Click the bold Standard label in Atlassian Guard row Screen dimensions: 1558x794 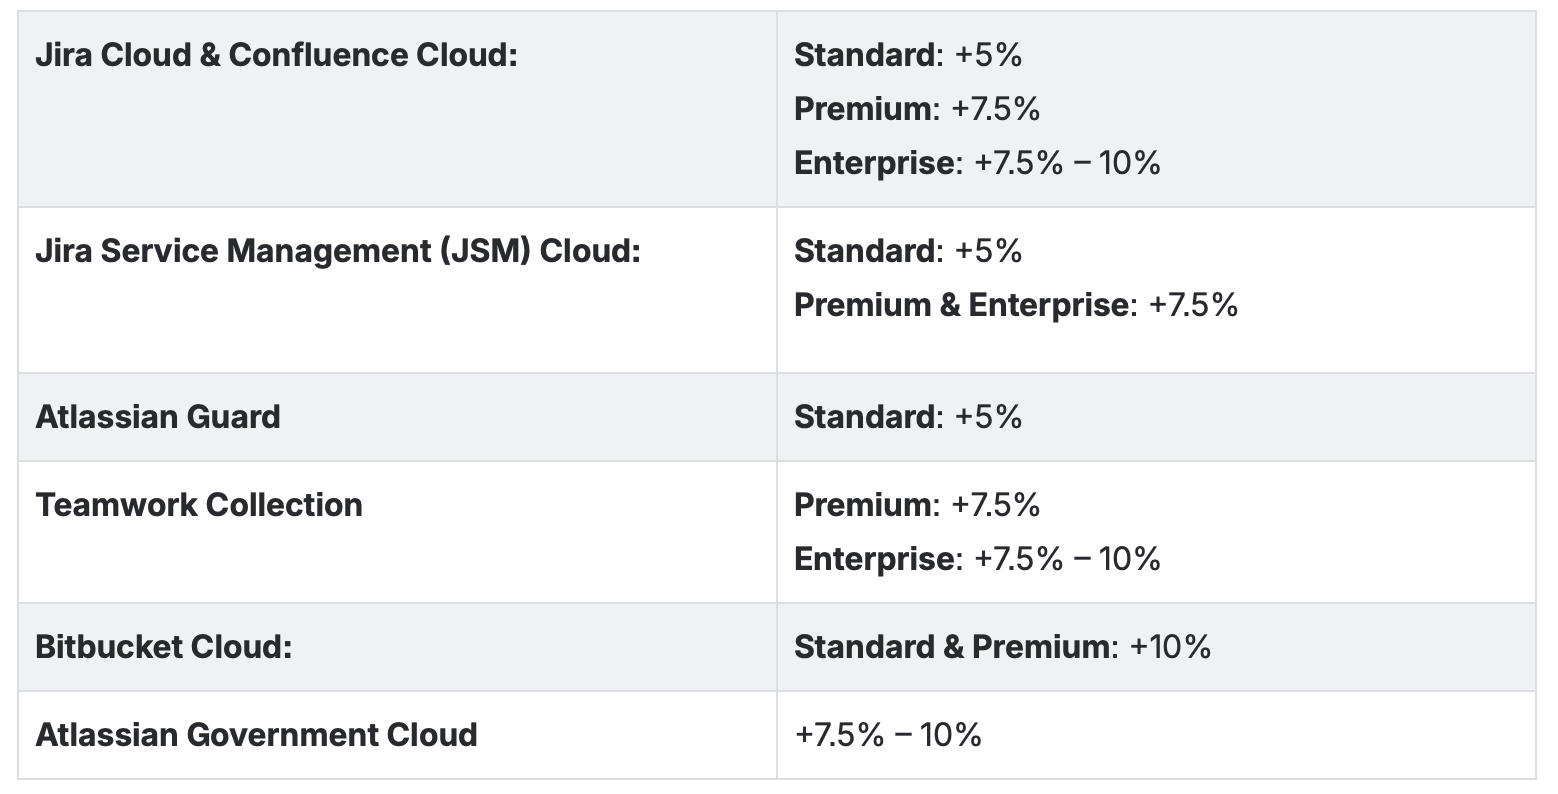[865, 417]
